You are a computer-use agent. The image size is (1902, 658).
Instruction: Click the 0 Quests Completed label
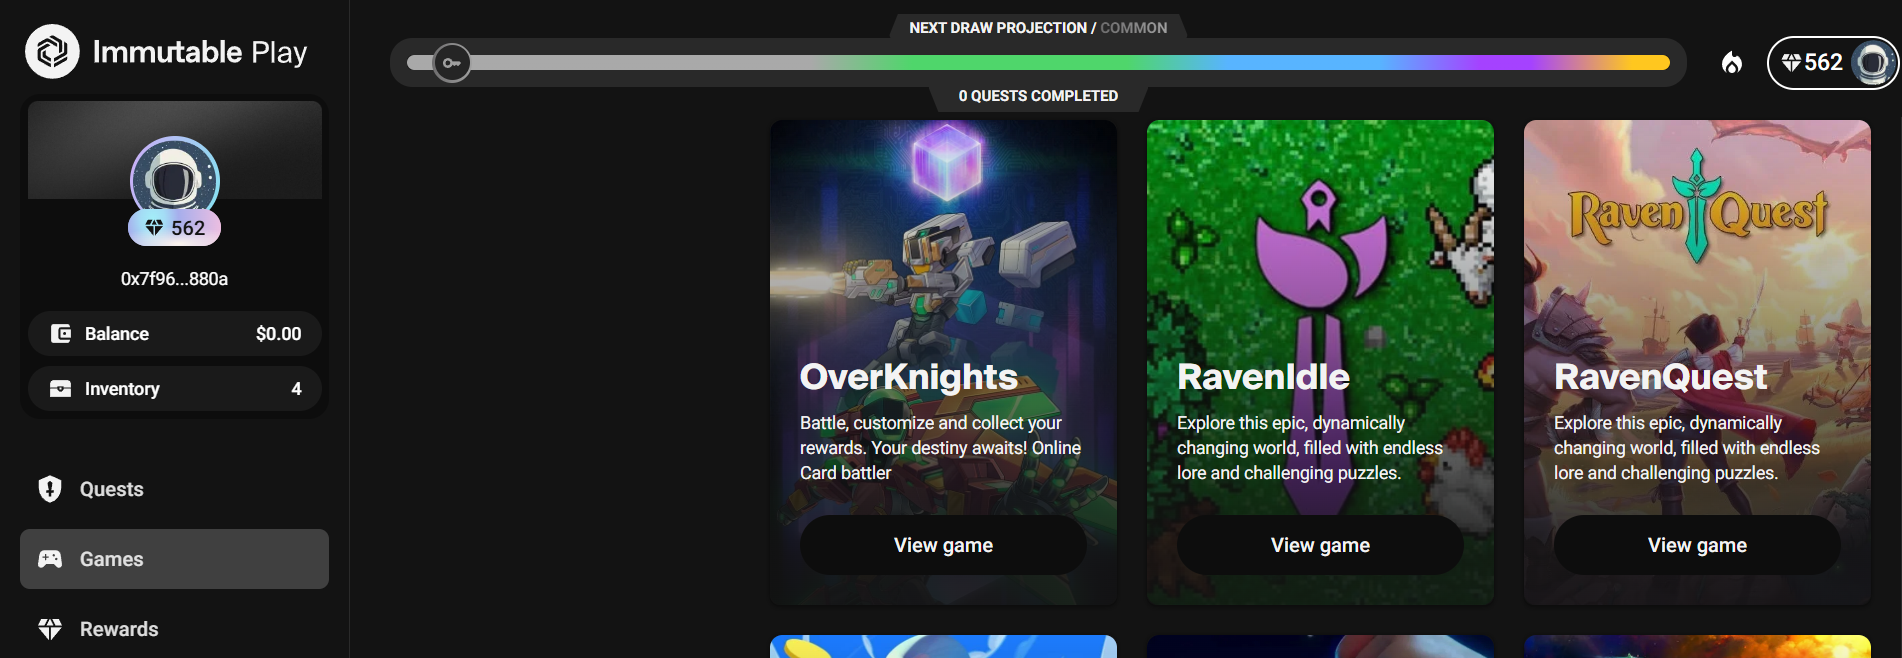pos(1038,96)
